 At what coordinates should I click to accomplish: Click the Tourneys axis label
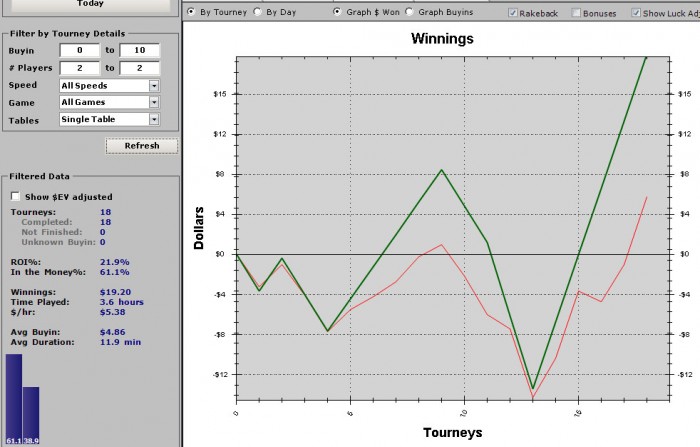(x=453, y=432)
